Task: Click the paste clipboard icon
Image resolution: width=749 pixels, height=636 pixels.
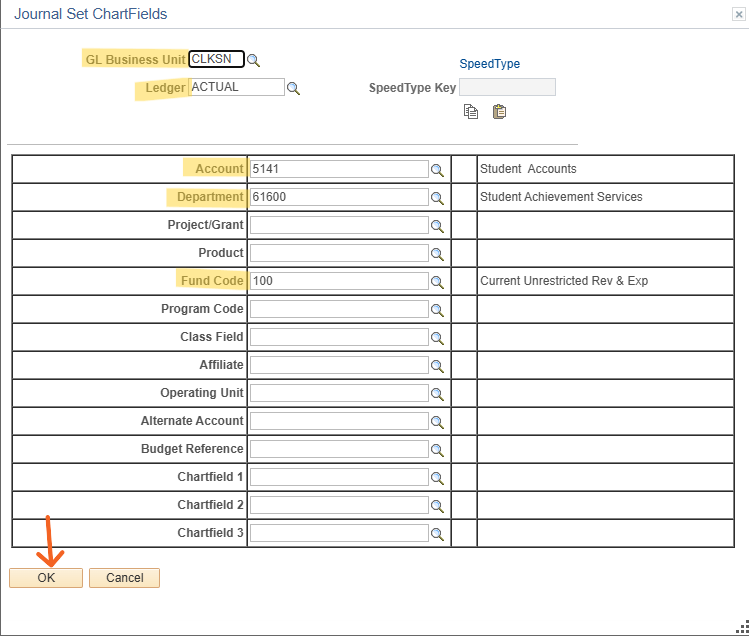Action: tap(499, 112)
